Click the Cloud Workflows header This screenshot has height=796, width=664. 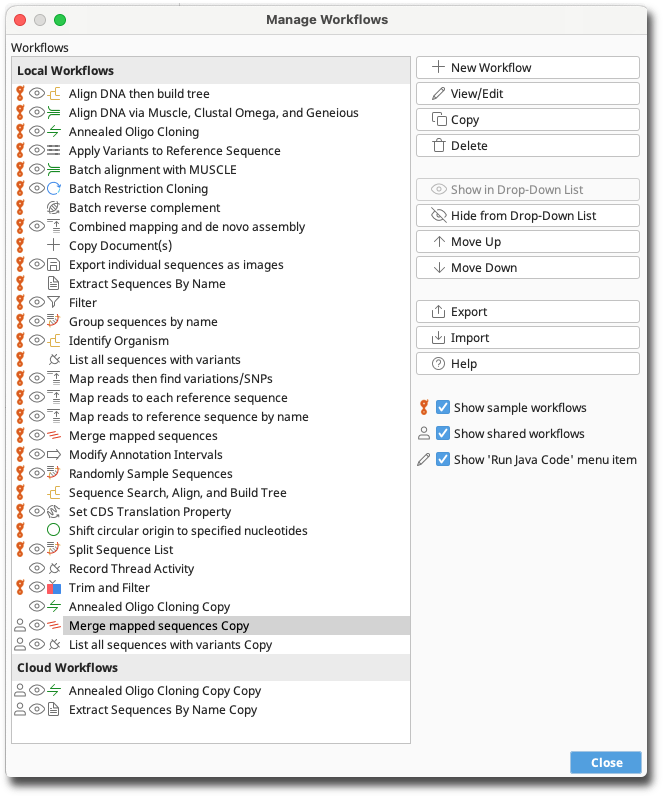pyautogui.click(x=211, y=668)
